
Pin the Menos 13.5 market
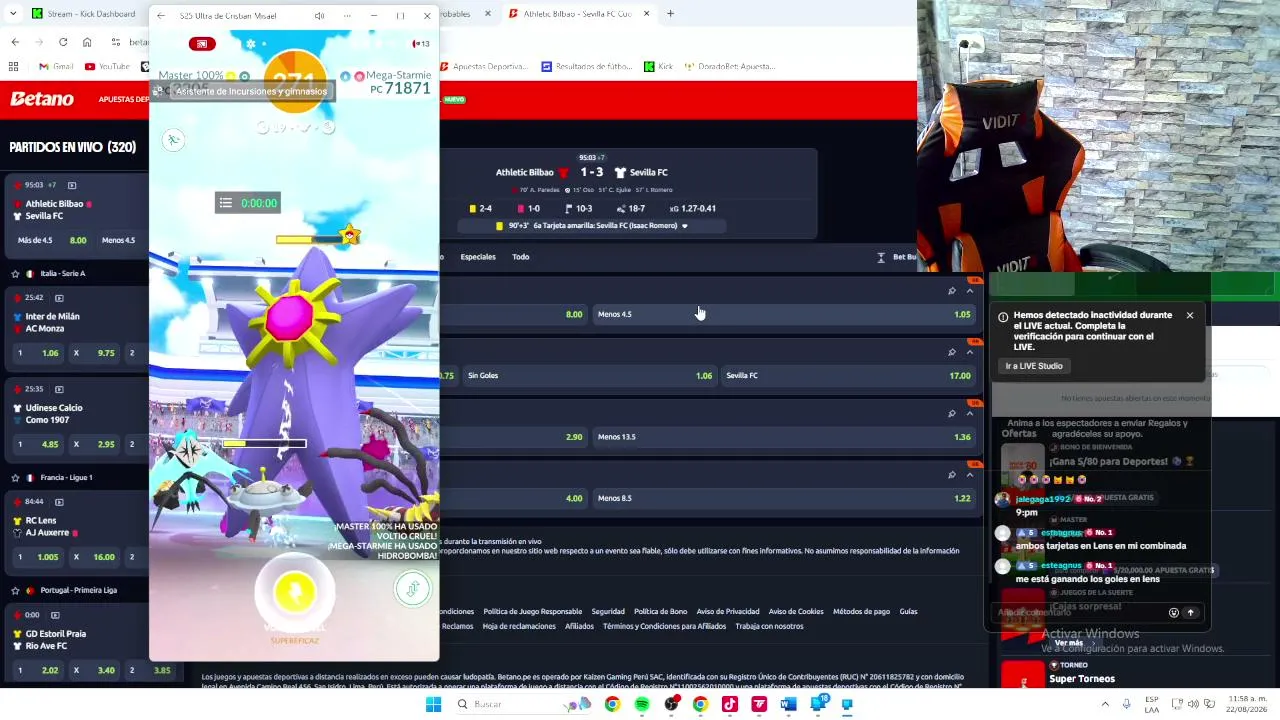tap(951, 413)
